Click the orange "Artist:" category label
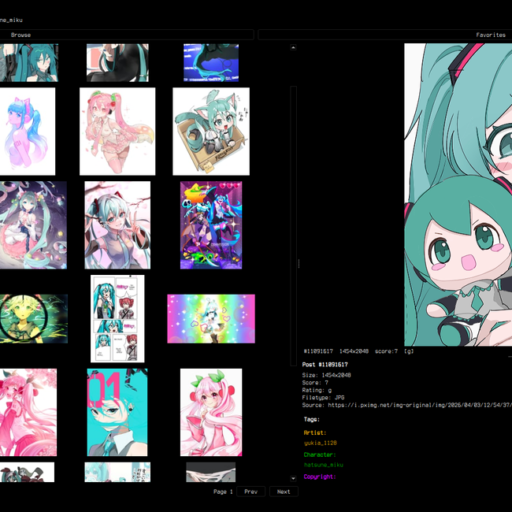The image size is (512, 512). coord(315,433)
